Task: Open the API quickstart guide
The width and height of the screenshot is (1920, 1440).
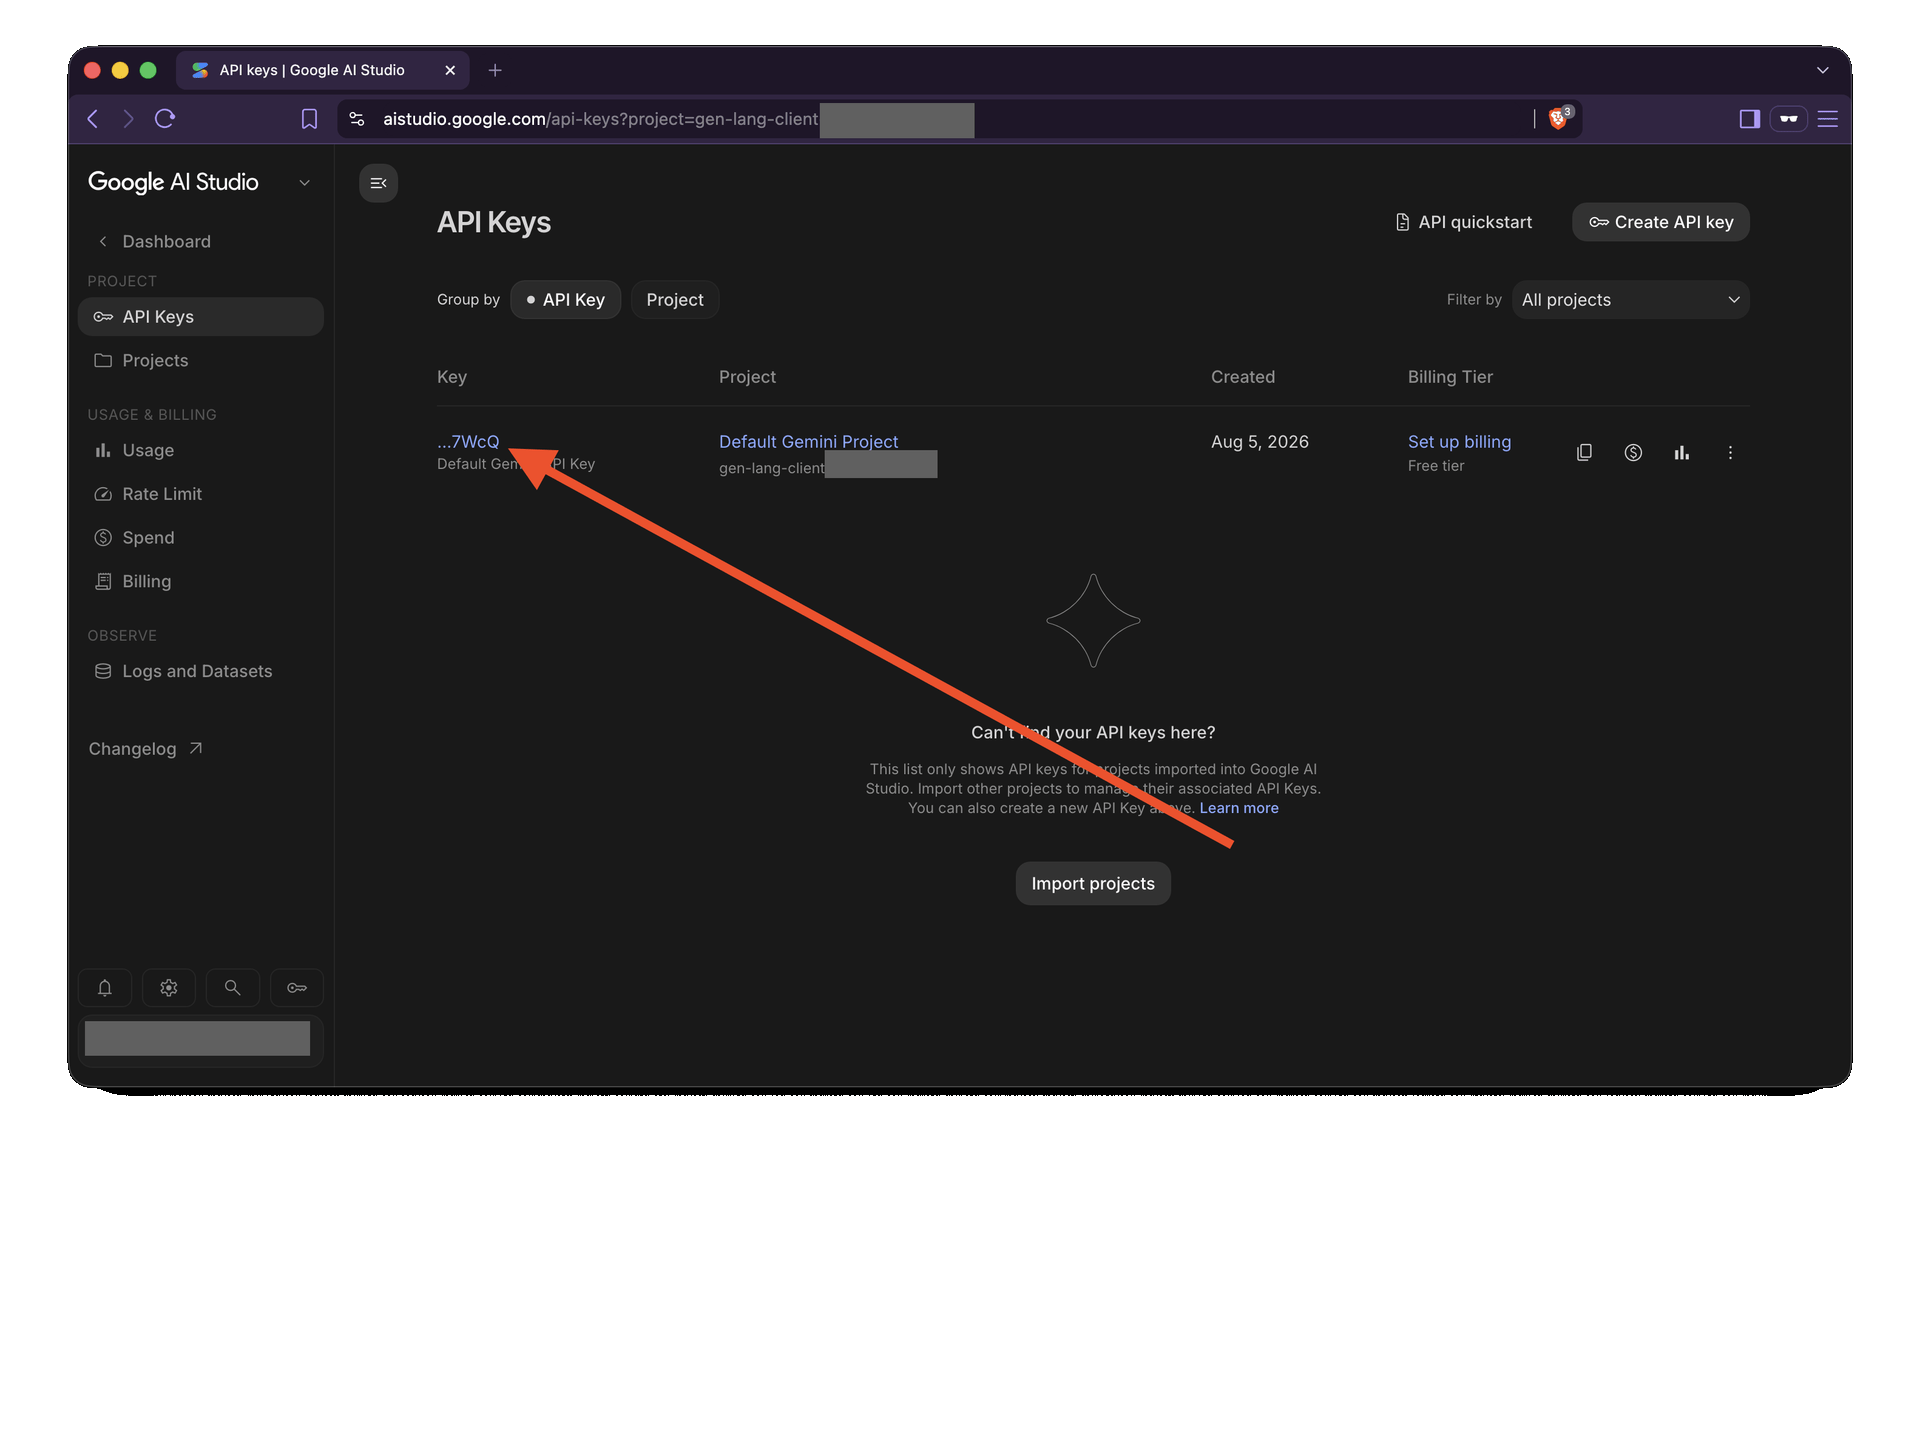Action: click(1463, 222)
